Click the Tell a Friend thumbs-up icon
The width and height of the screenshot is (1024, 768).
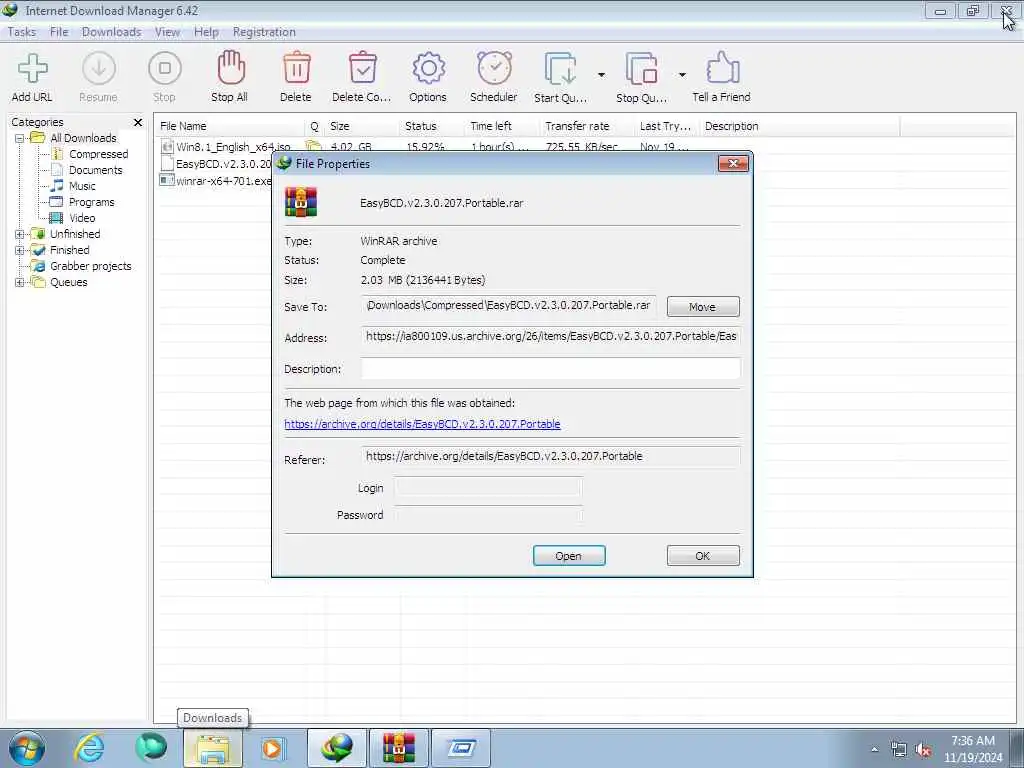(722, 68)
